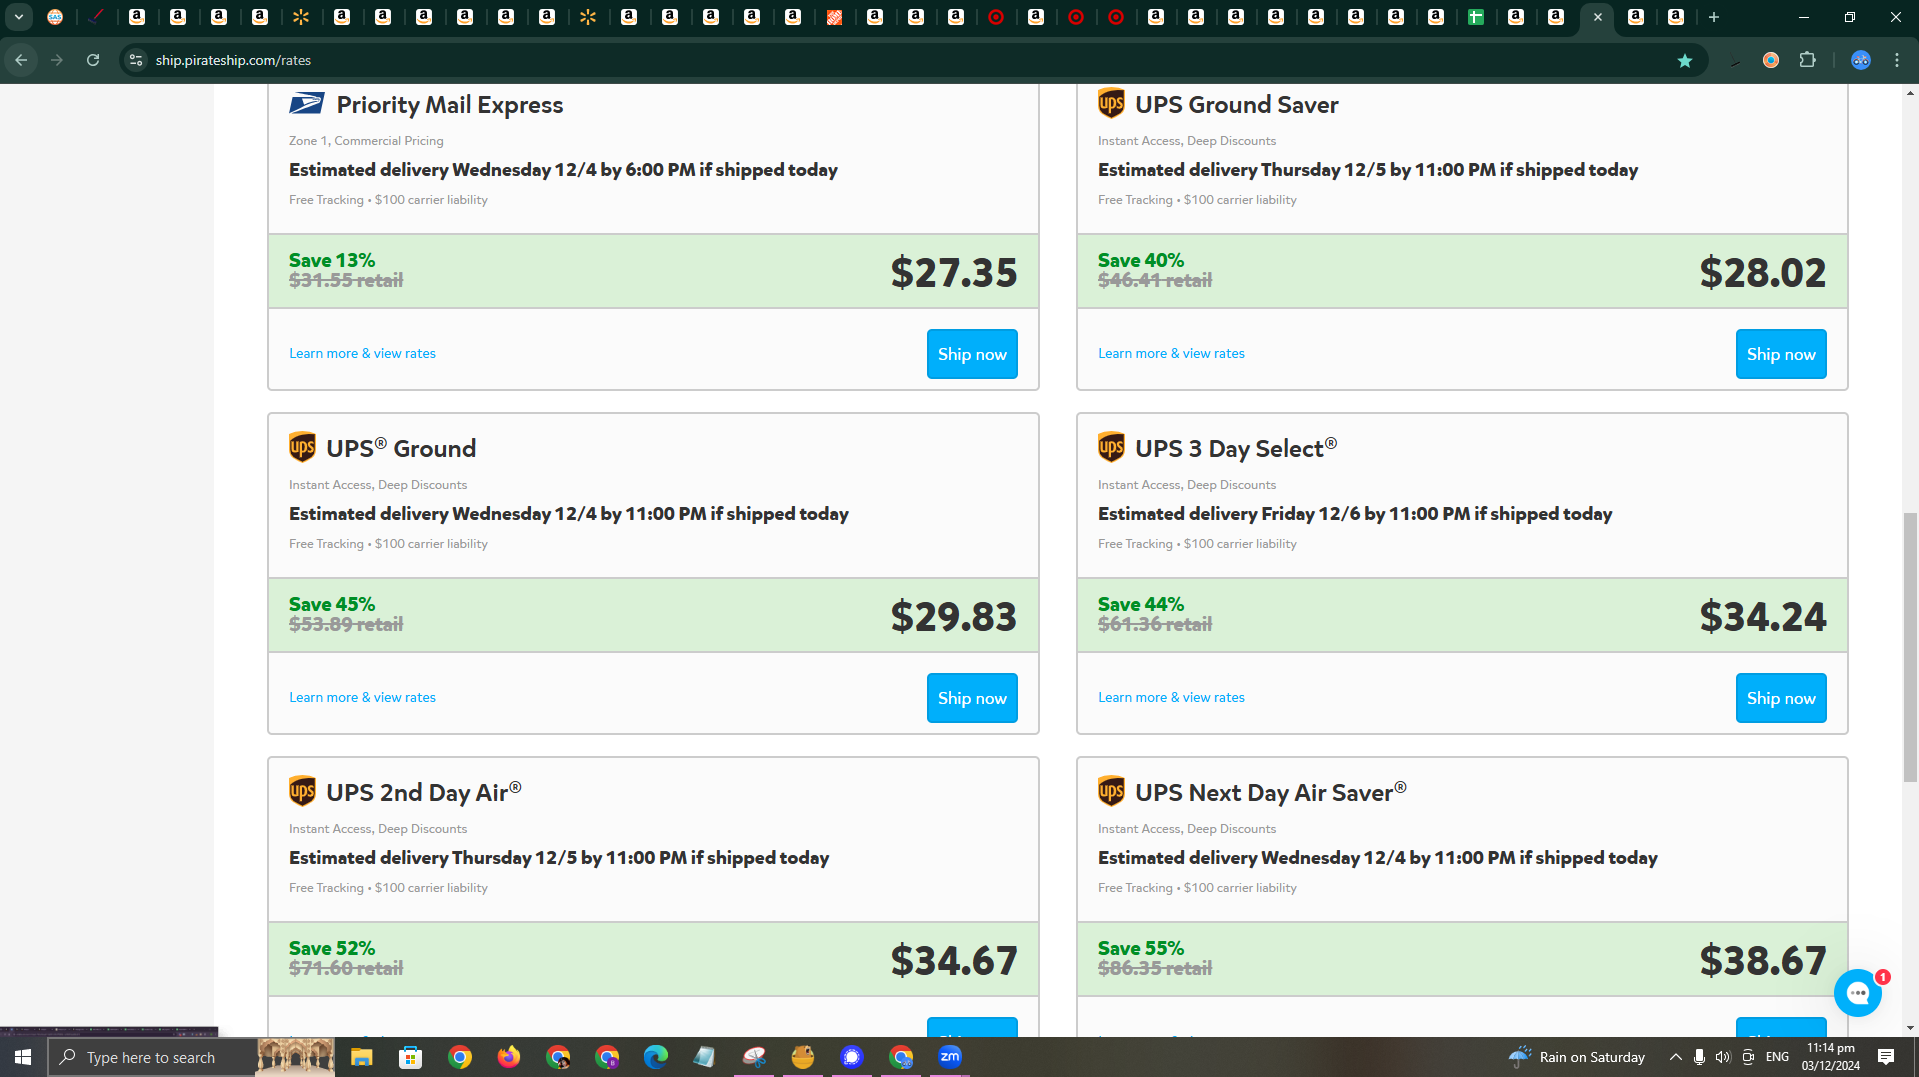Click the Windows taskbar search box
1919x1077 pixels.
click(151, 1057)
